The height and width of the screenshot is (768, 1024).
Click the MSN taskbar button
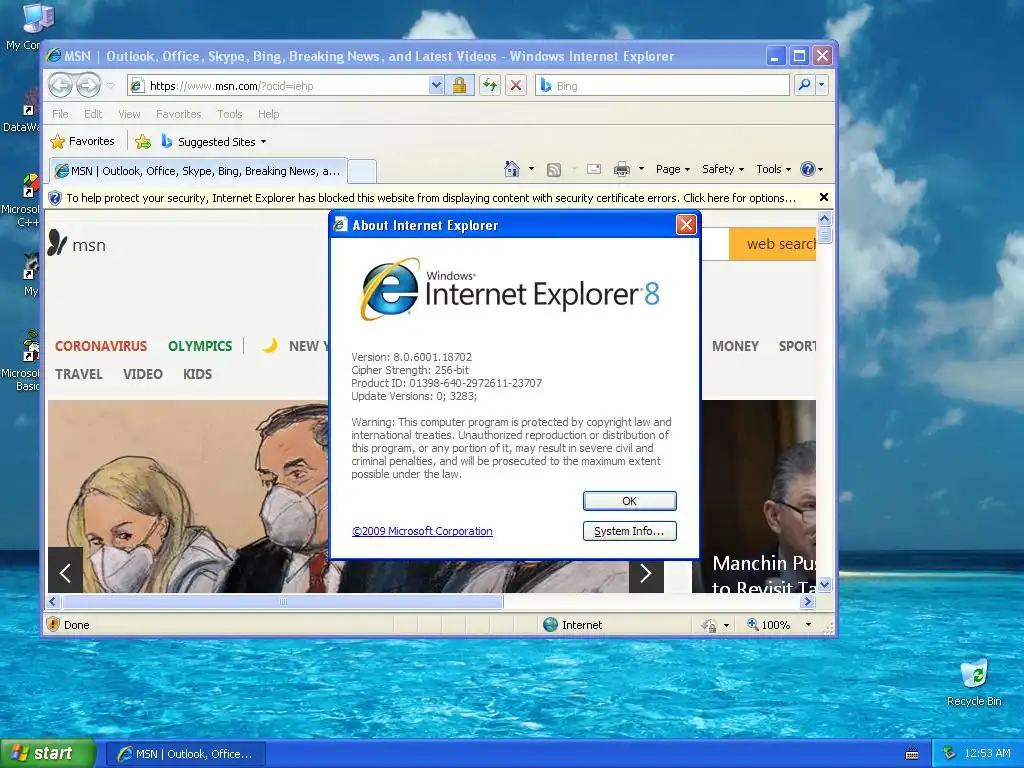(185, 754)
